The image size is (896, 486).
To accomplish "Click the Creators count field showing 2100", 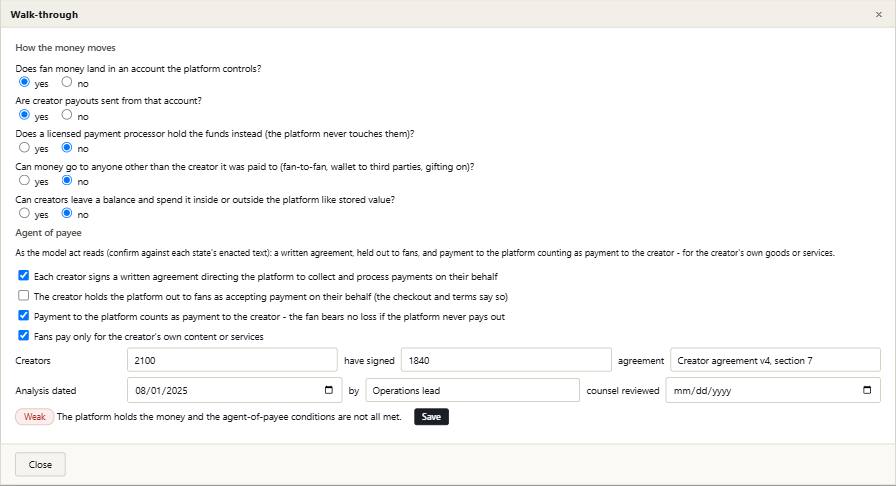I will coord(232,360).
